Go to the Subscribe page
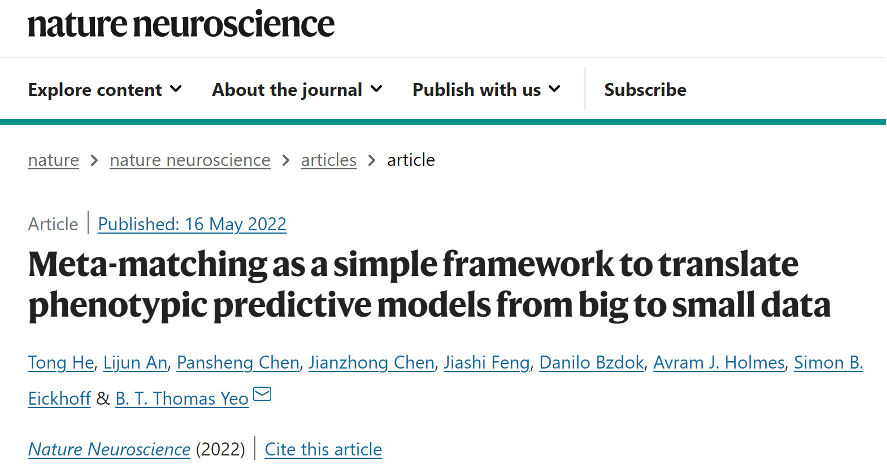Screen dimensions: 887x470 645,90
